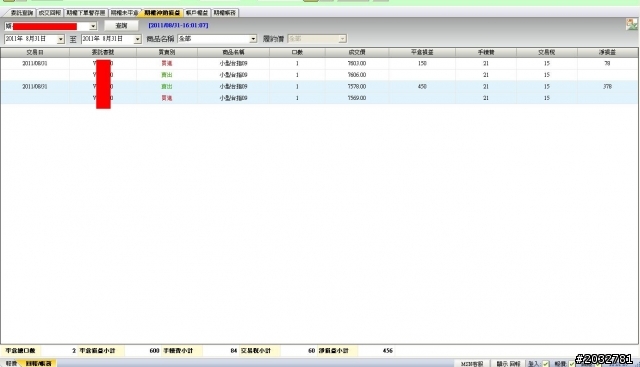Click the 平倉總口數 value 2
640x367 pixels.
[x=74, y=351]
